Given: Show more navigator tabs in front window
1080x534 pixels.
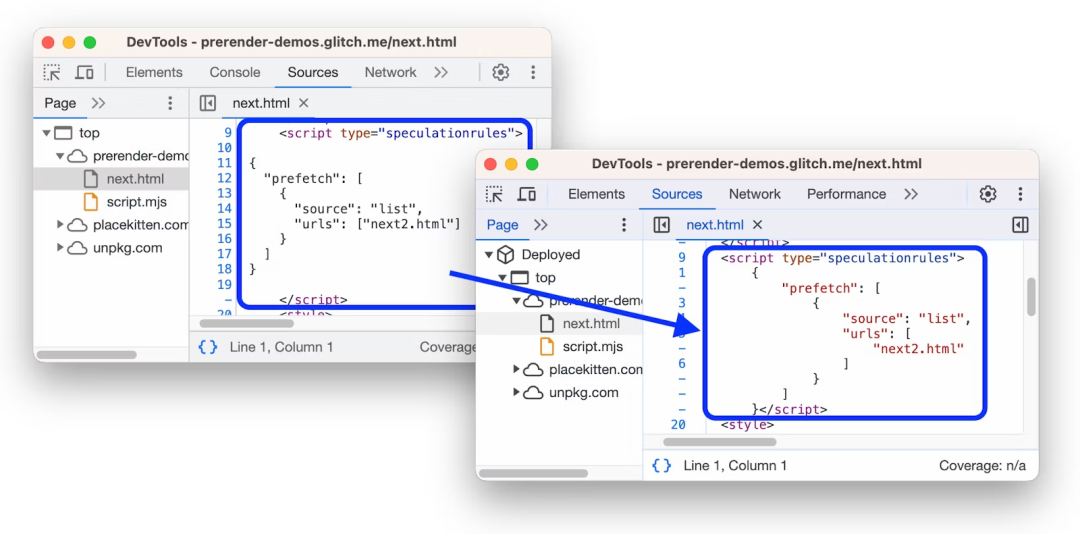Looking at the screenshot, I should [541, 225].
